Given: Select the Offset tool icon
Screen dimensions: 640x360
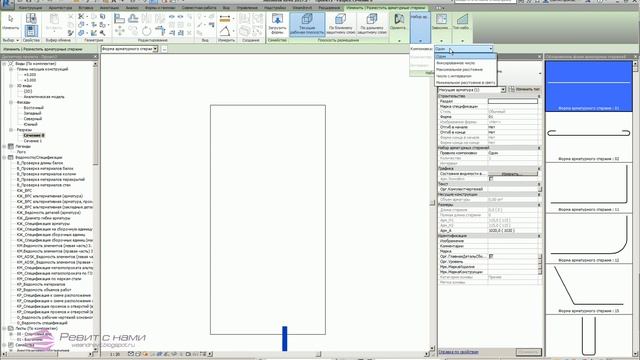Looking at the screenshot, I should [133, 18].
